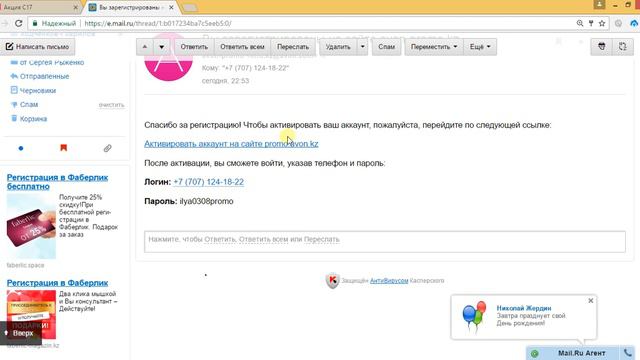
Task: Open message in new window icon
Action: pyautogui.click(x=622, y=47)
